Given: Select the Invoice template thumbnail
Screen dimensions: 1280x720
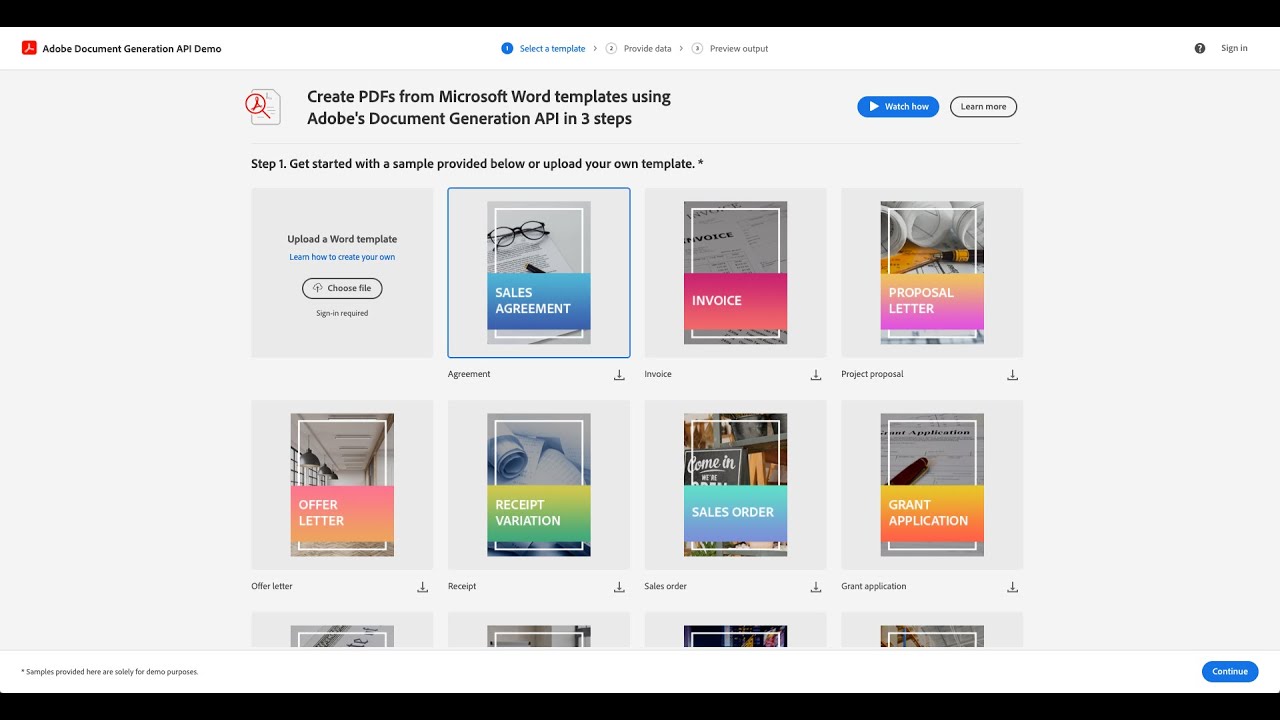Looking at the screenshot, I should pyautogui.click(x=735, y=273).
